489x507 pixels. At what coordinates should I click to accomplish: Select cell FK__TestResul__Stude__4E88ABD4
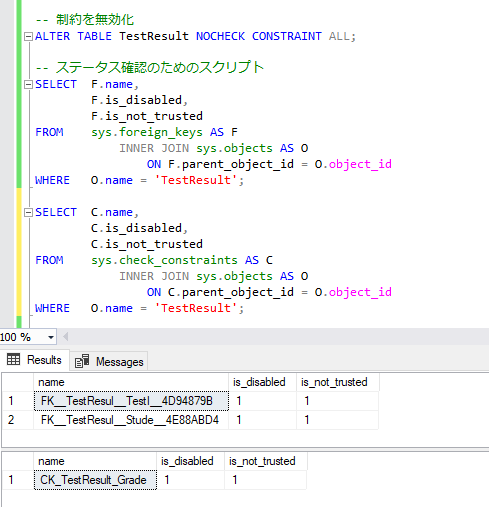131,420
